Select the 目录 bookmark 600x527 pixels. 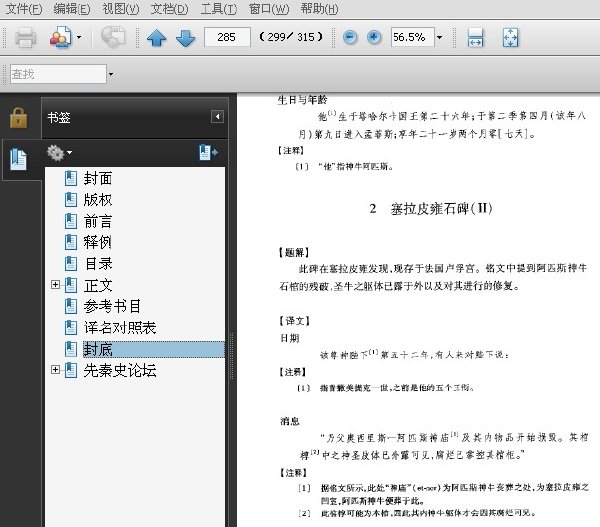[x=98, y=264]
